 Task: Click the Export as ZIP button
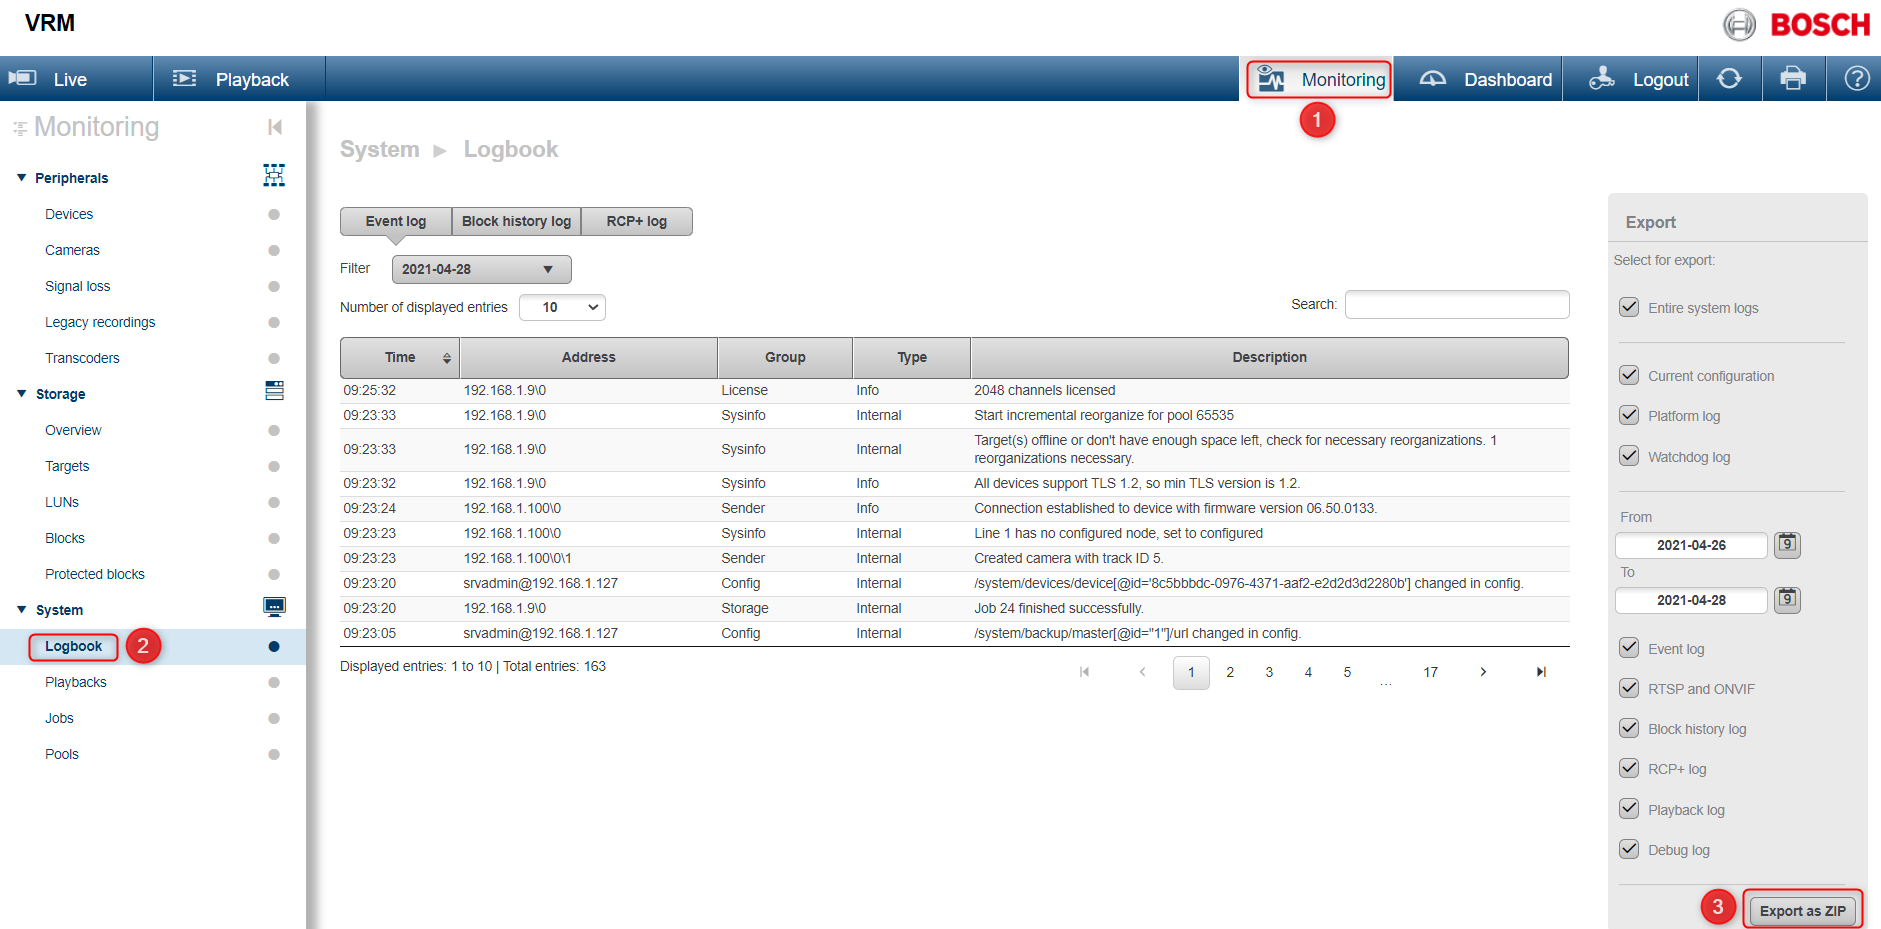tap(1803, 910)
